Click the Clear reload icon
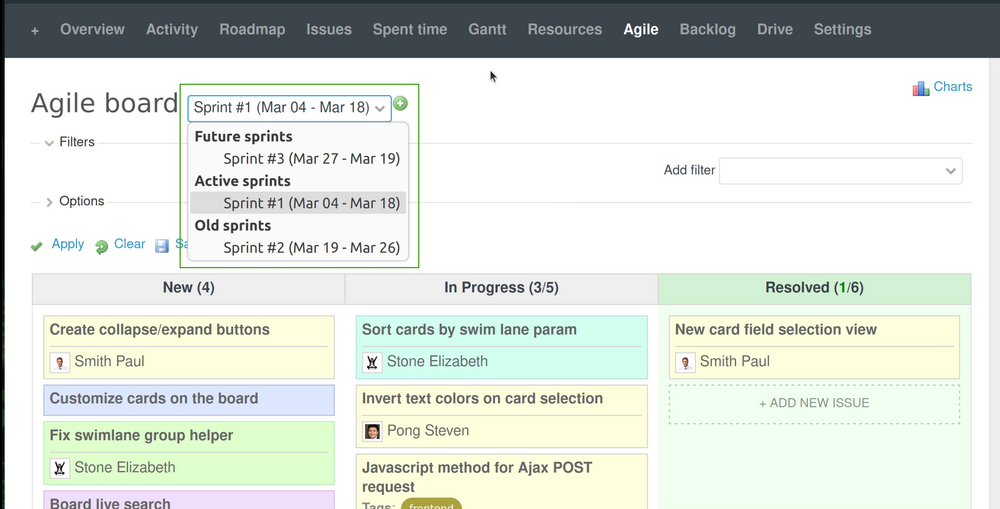The height and width of the screenshot is (509, 1000). pyautogui.click(x=101, y=246)
